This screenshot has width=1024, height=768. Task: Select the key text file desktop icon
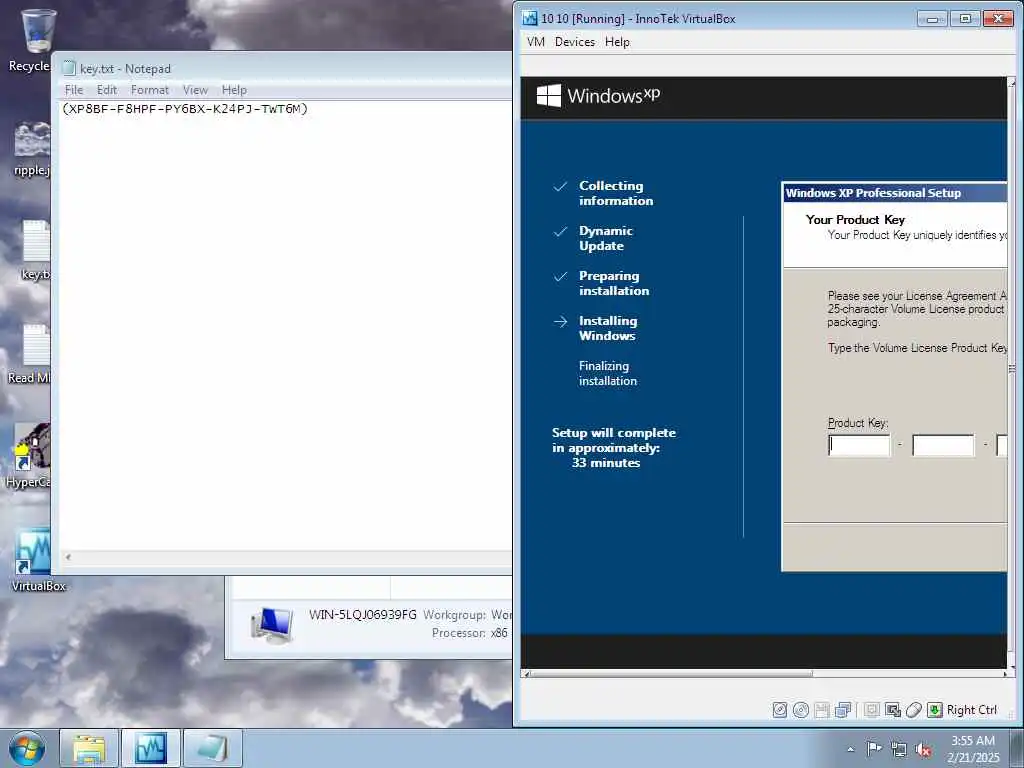(x=35, y=251)
